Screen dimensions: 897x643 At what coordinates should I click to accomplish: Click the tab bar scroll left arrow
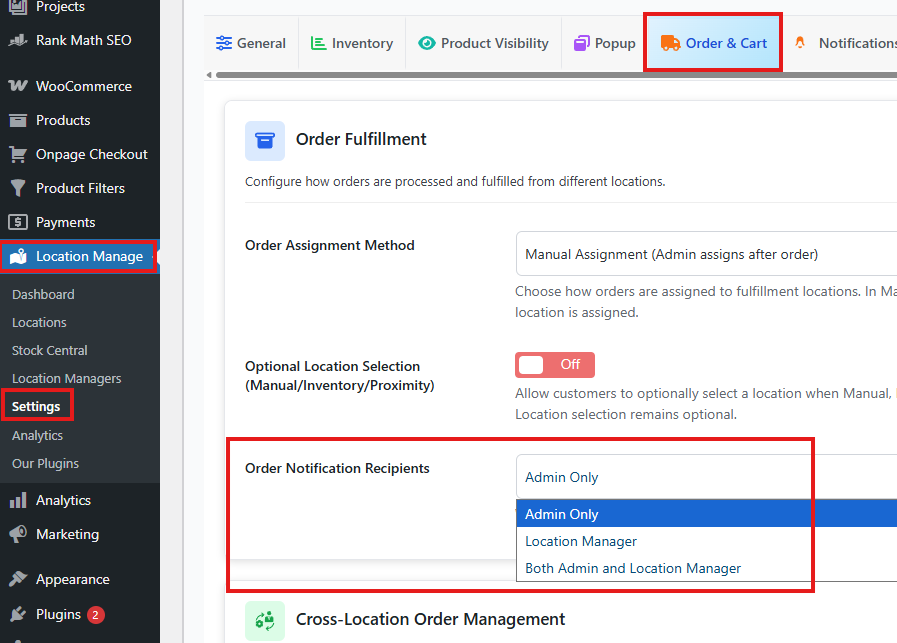(x=209, y=75)
